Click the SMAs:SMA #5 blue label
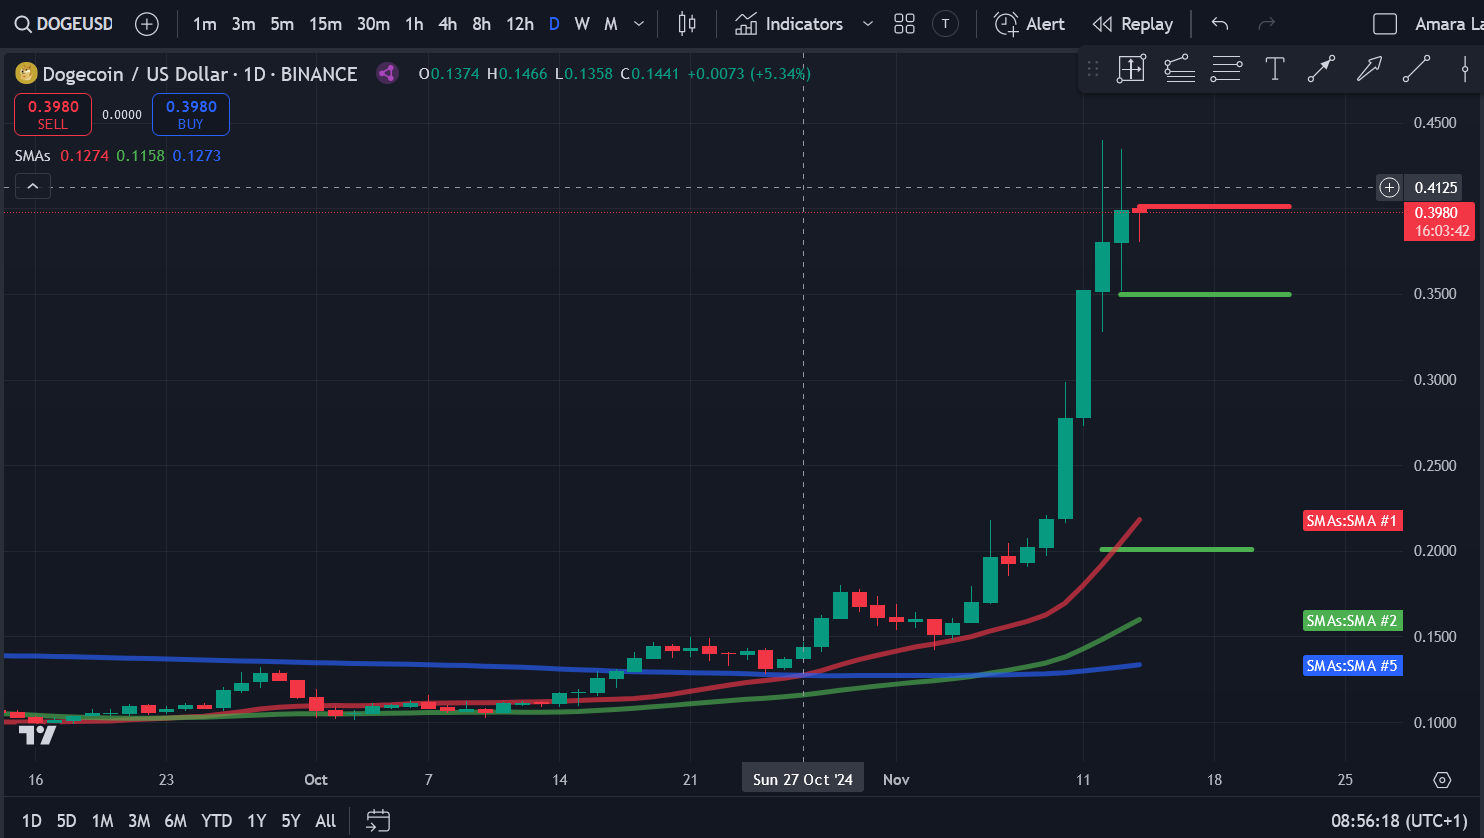1484x838 pixels. pos(1352,666)
